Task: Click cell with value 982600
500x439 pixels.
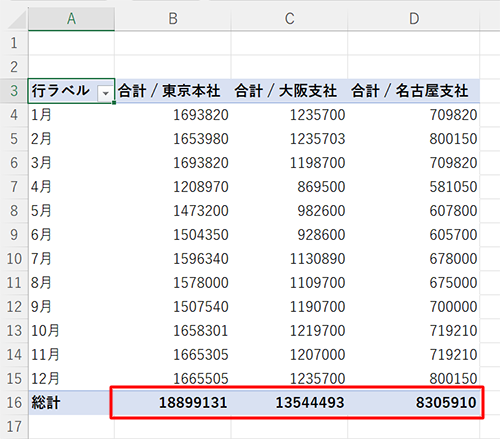Action: pos(289,211)
